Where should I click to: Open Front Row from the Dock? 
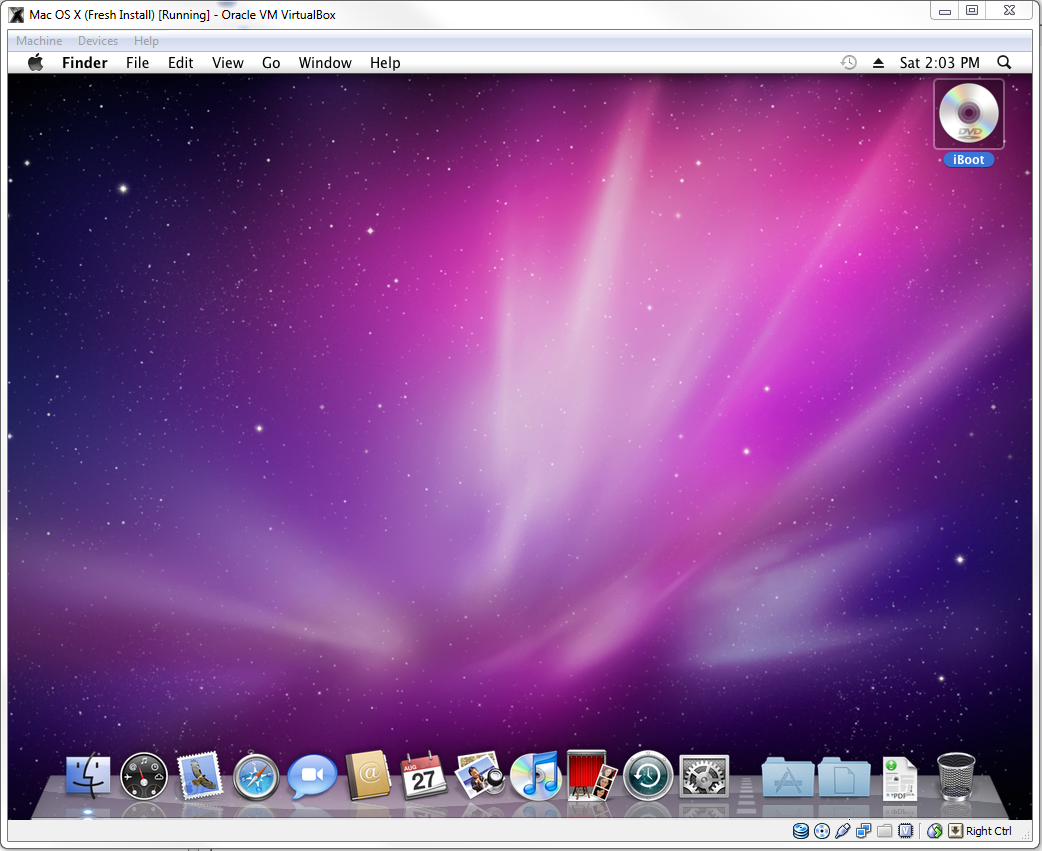point(591,776)
